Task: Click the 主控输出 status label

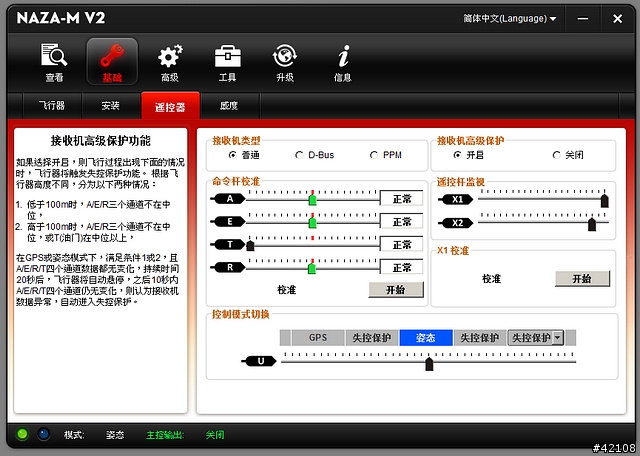Action: [165, 435]
